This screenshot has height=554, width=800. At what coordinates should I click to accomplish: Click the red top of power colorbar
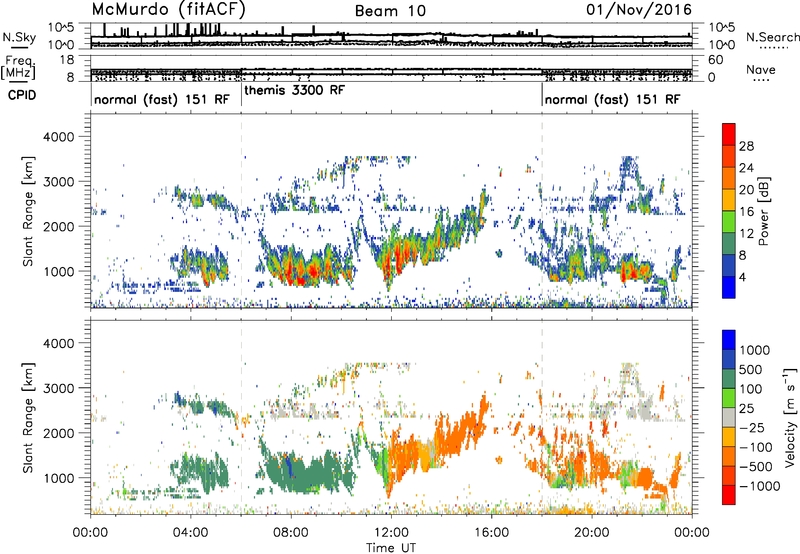pos(729,134)
